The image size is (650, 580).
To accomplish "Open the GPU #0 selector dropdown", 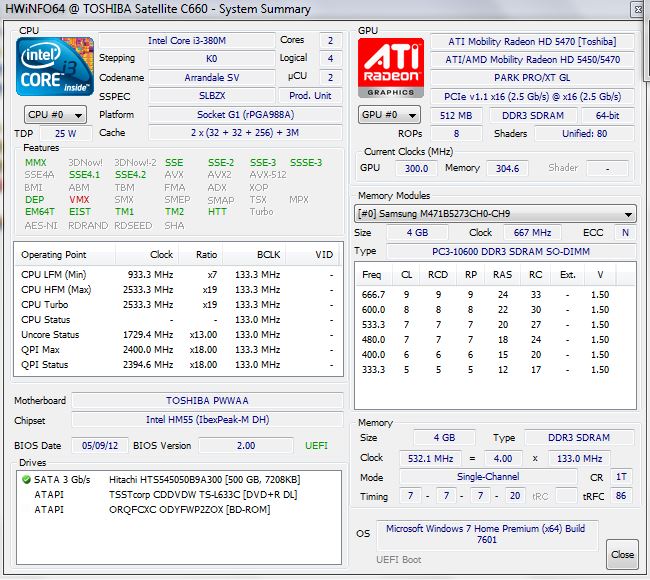I will [389, 115].
